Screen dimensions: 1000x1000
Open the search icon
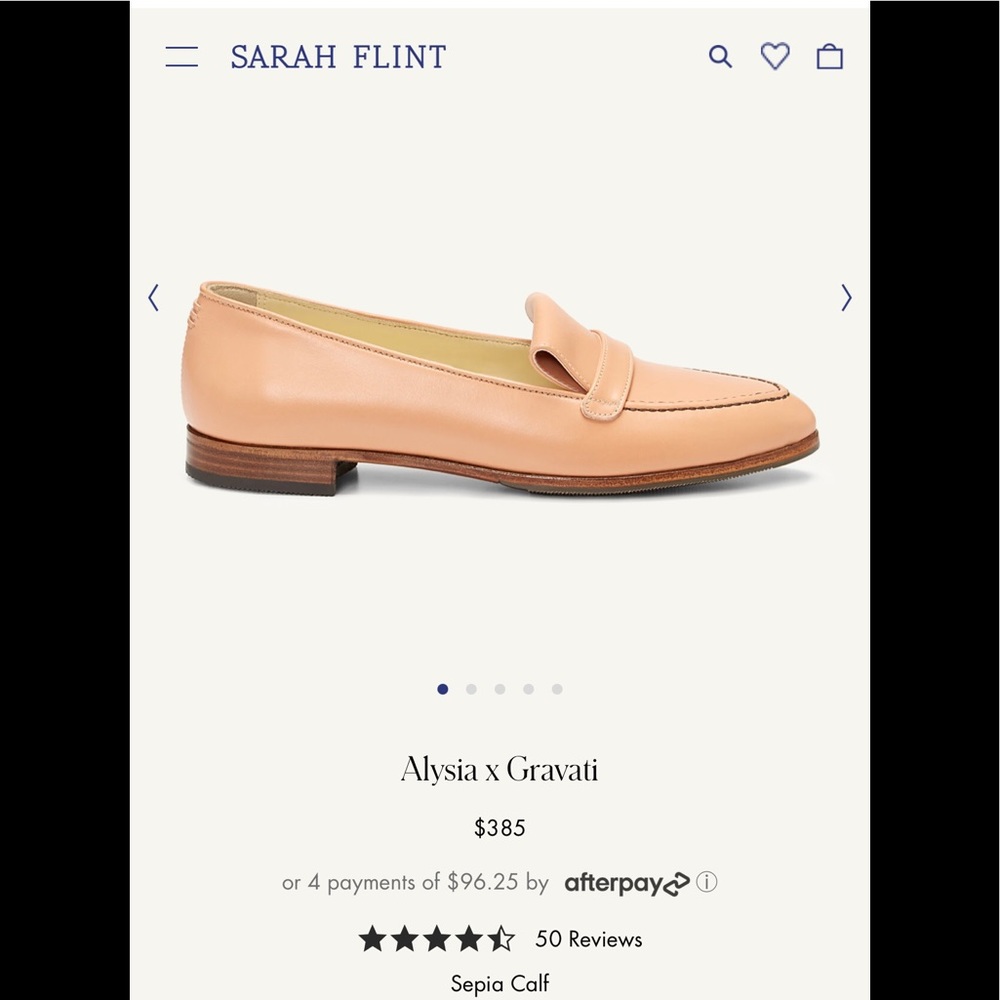[720, 57]
